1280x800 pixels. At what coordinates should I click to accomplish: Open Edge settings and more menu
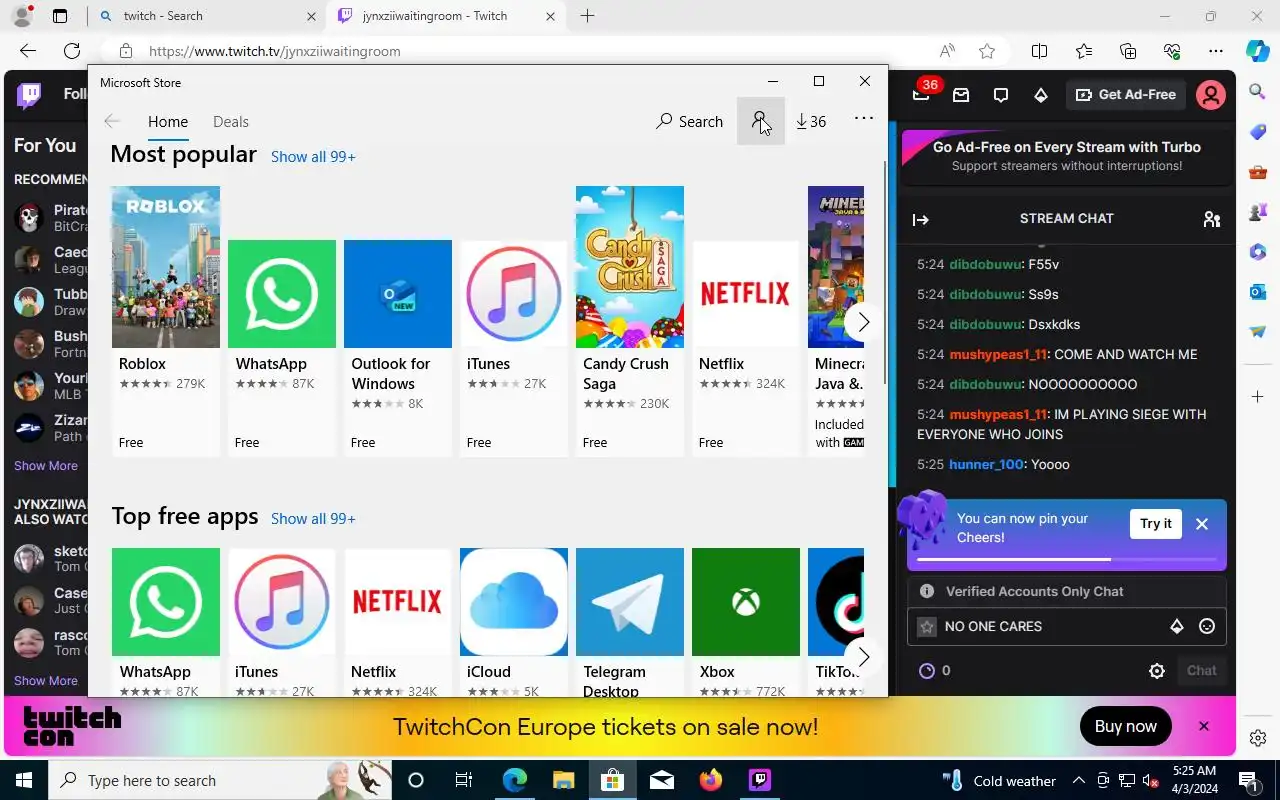(x=1215, y=51)
